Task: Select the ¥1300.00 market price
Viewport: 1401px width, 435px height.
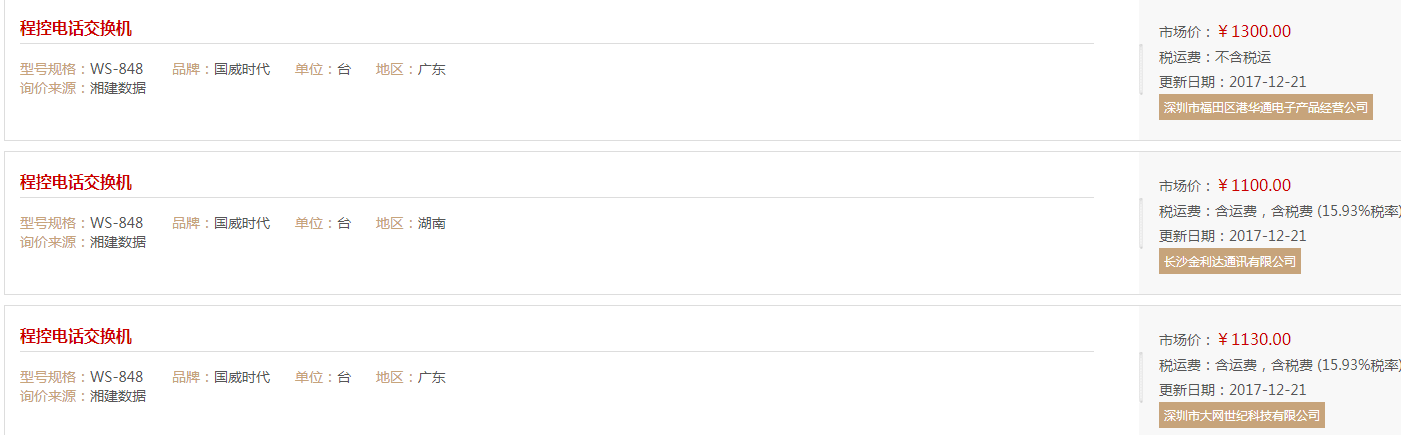Action: (1254, 31)
